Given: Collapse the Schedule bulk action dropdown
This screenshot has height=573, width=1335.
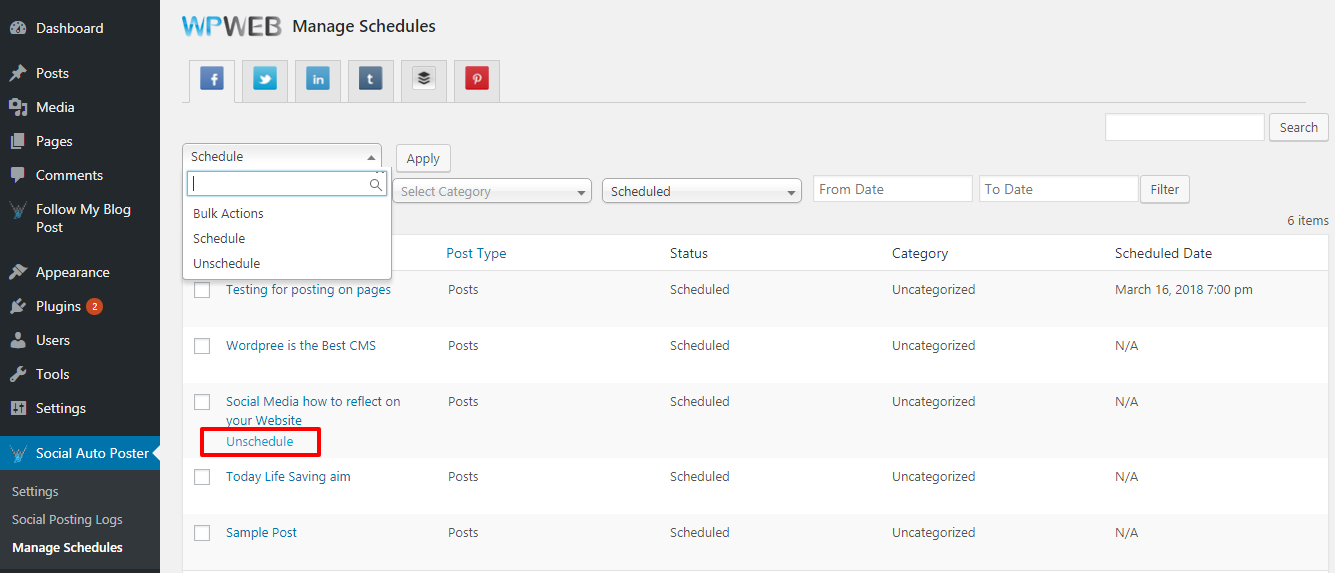Looking at the screenshot, I should 281,157.
